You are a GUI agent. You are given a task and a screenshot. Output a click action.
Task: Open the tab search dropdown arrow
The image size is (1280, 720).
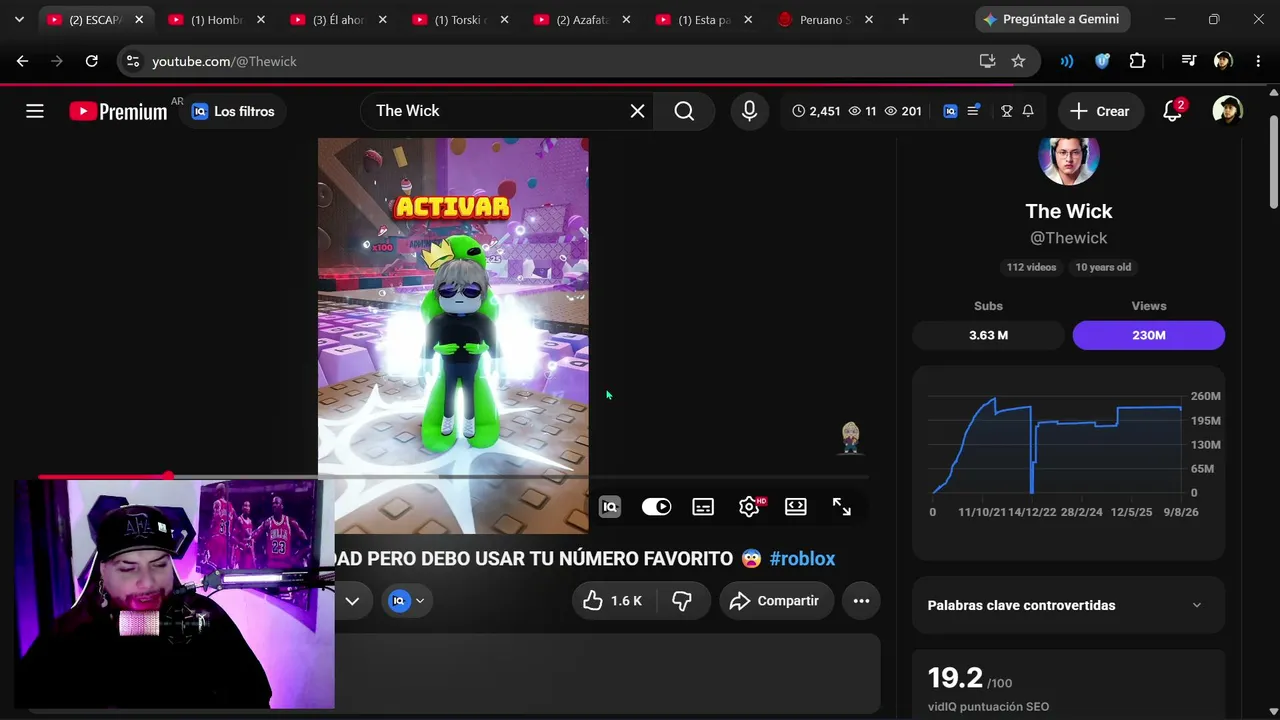coord(19,19)
